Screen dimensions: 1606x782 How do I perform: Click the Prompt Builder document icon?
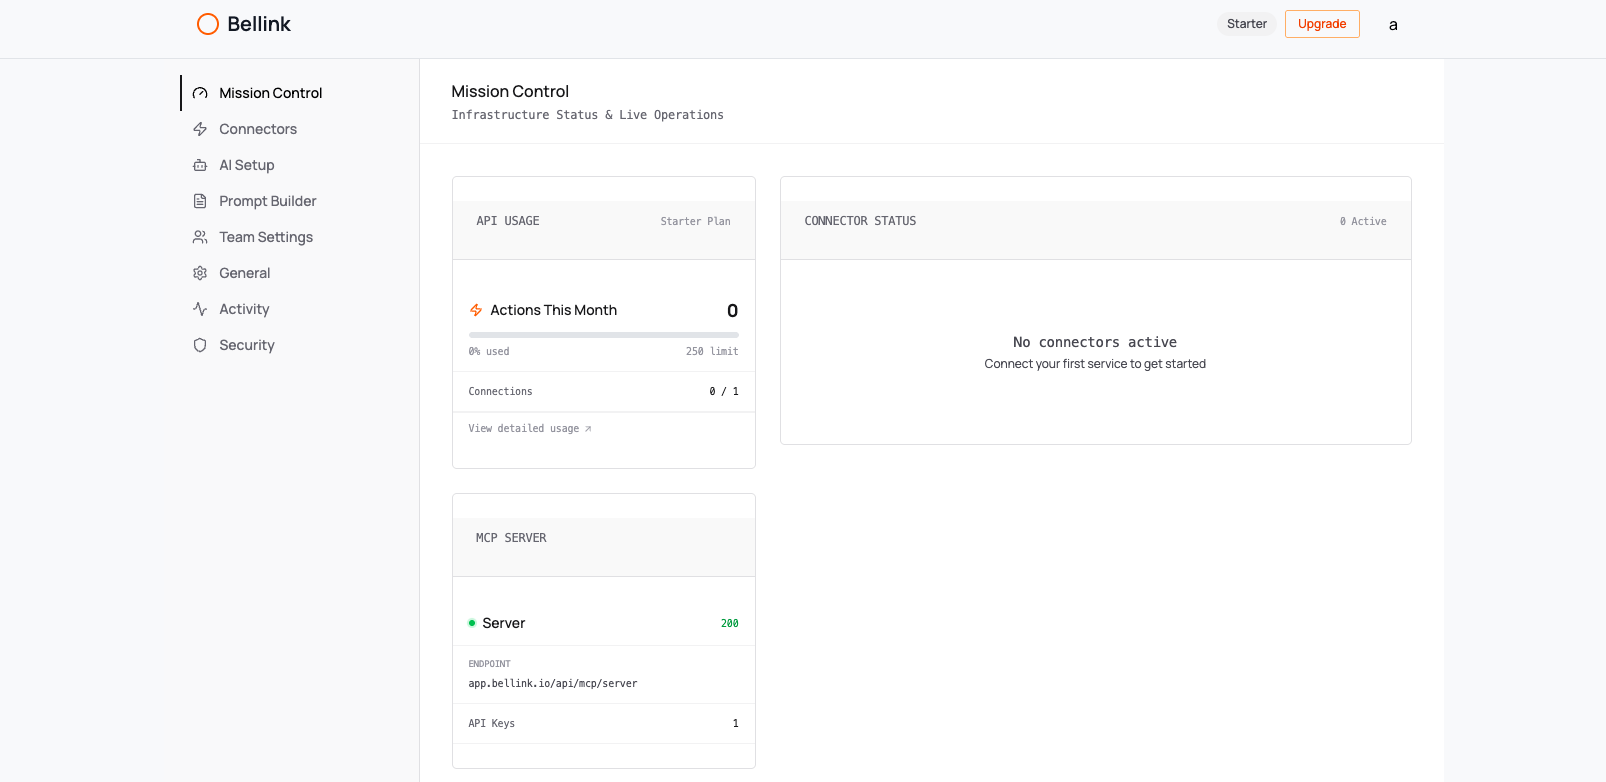200,201
